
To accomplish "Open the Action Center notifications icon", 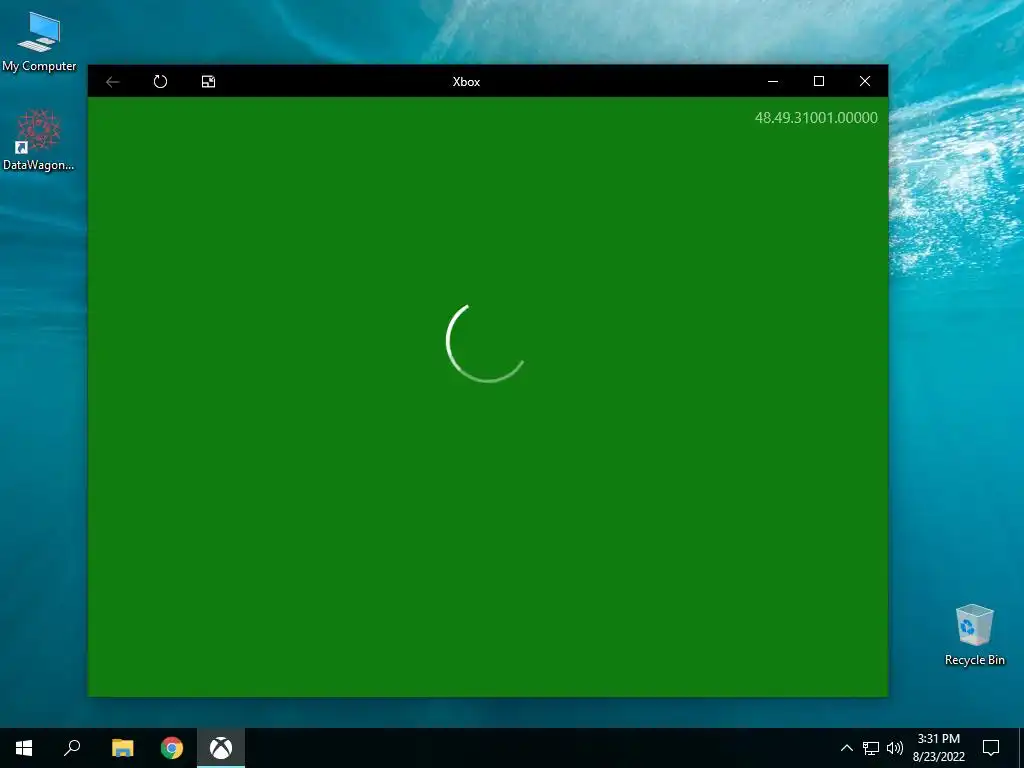I will tap(991, 748).
